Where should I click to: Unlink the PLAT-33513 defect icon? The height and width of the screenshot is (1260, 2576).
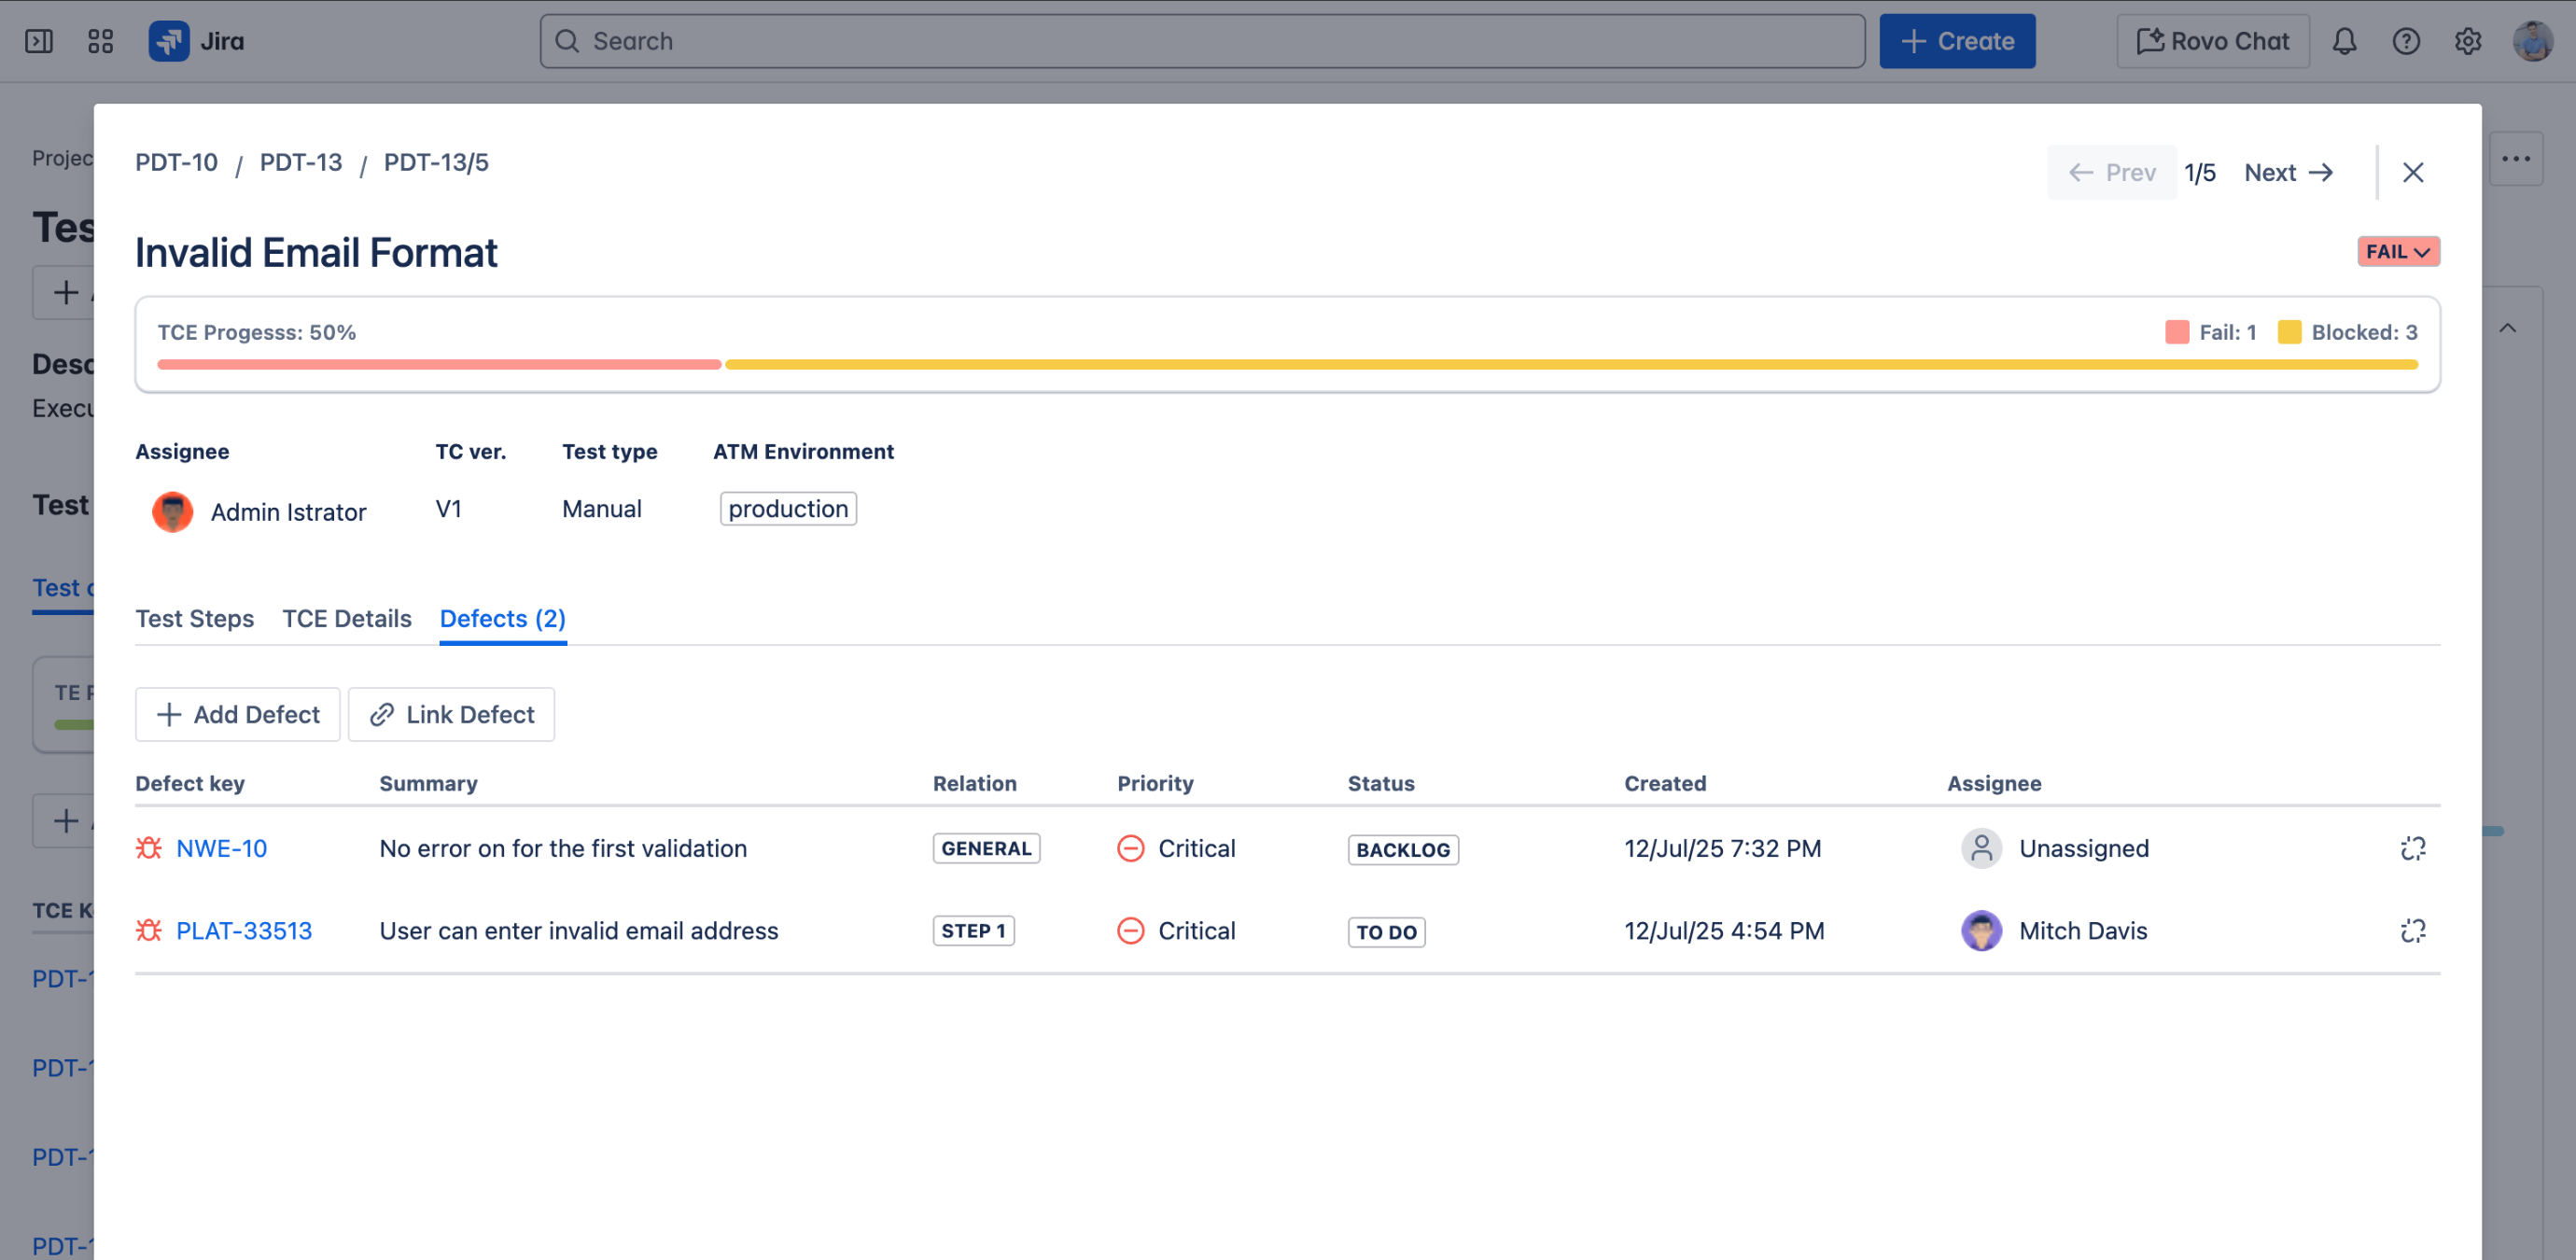(x=2413, y=930)
